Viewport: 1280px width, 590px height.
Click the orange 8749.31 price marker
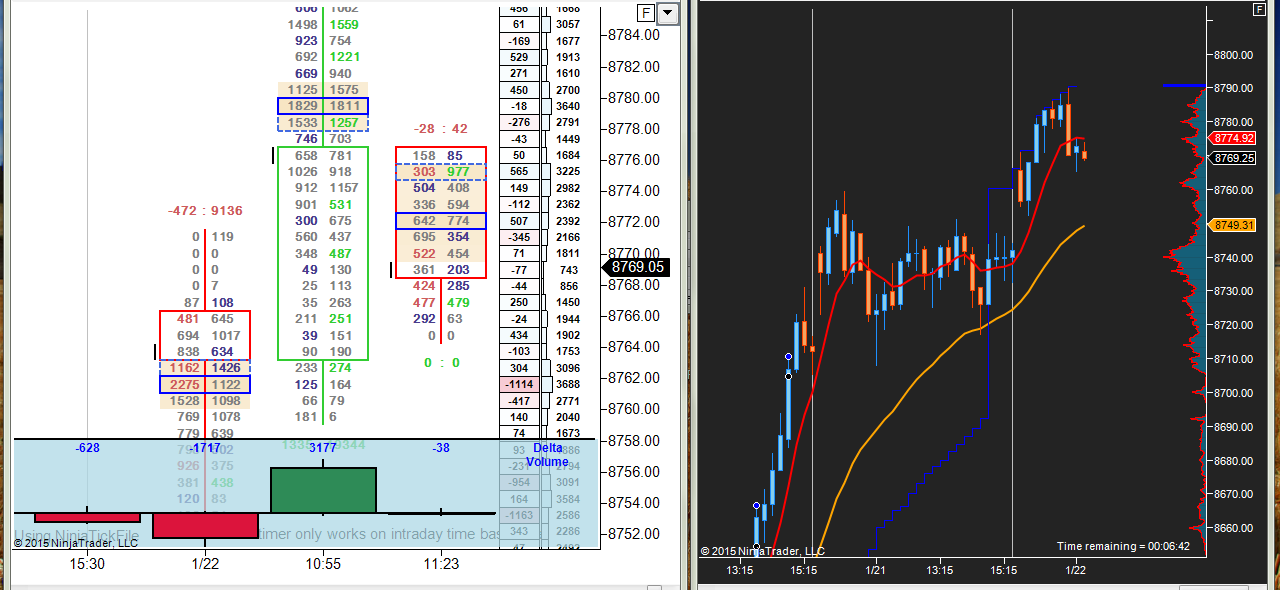point(1233,225)
